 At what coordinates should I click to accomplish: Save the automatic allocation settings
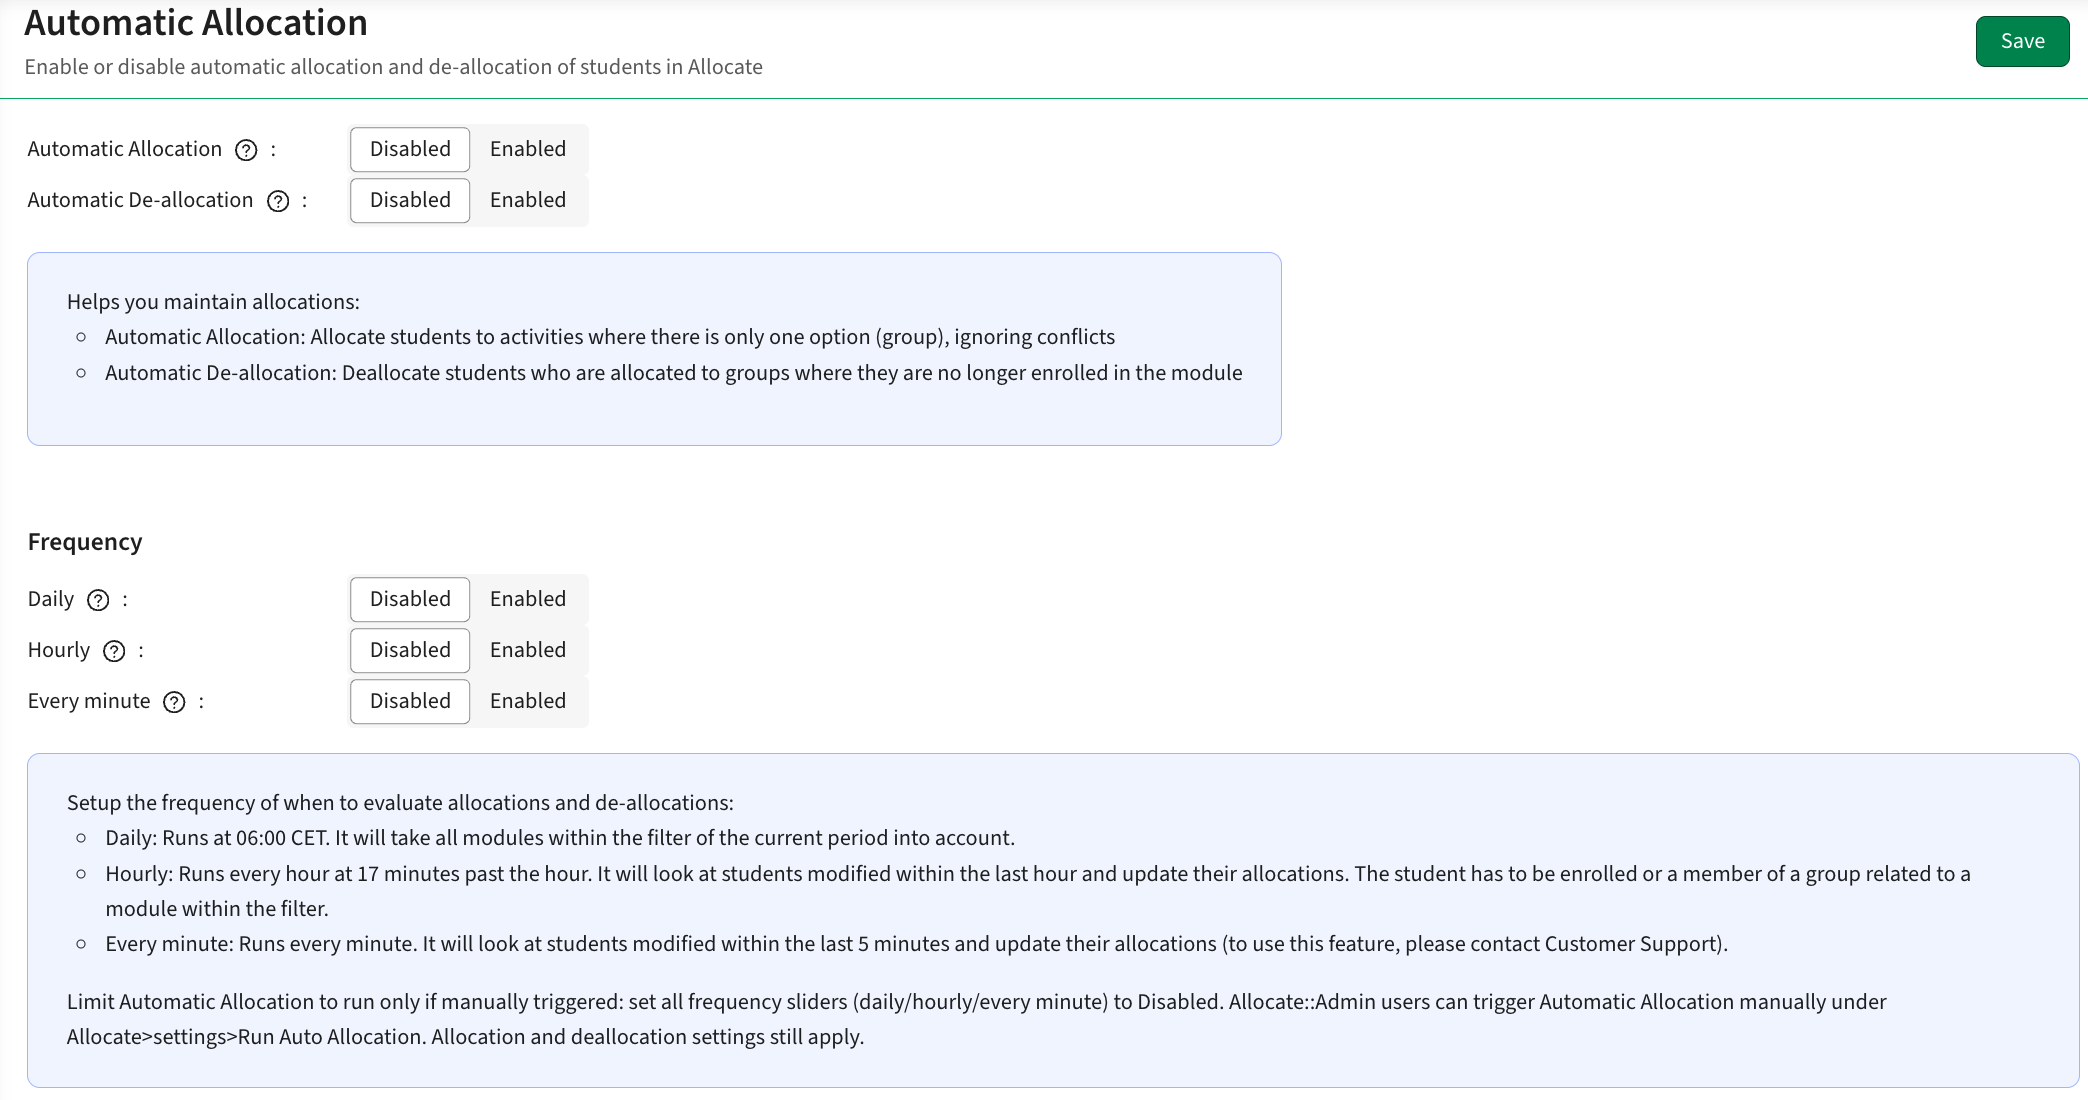pos(2022,41)
